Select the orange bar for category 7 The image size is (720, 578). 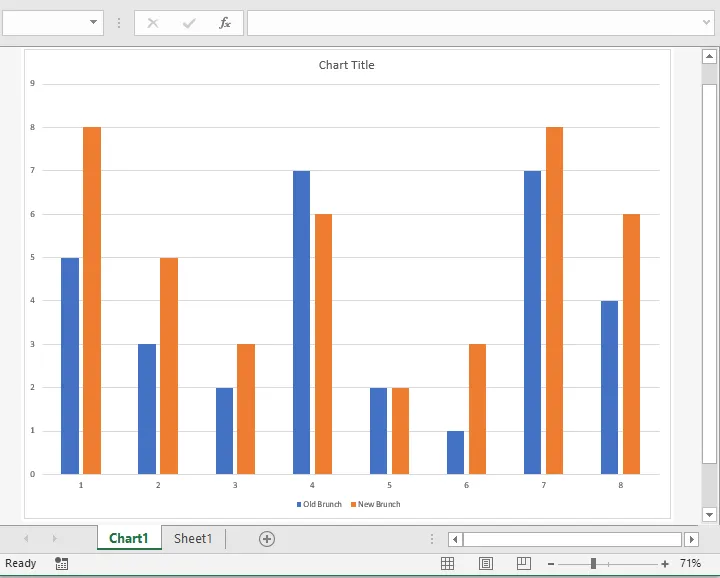tap(554, 301)
